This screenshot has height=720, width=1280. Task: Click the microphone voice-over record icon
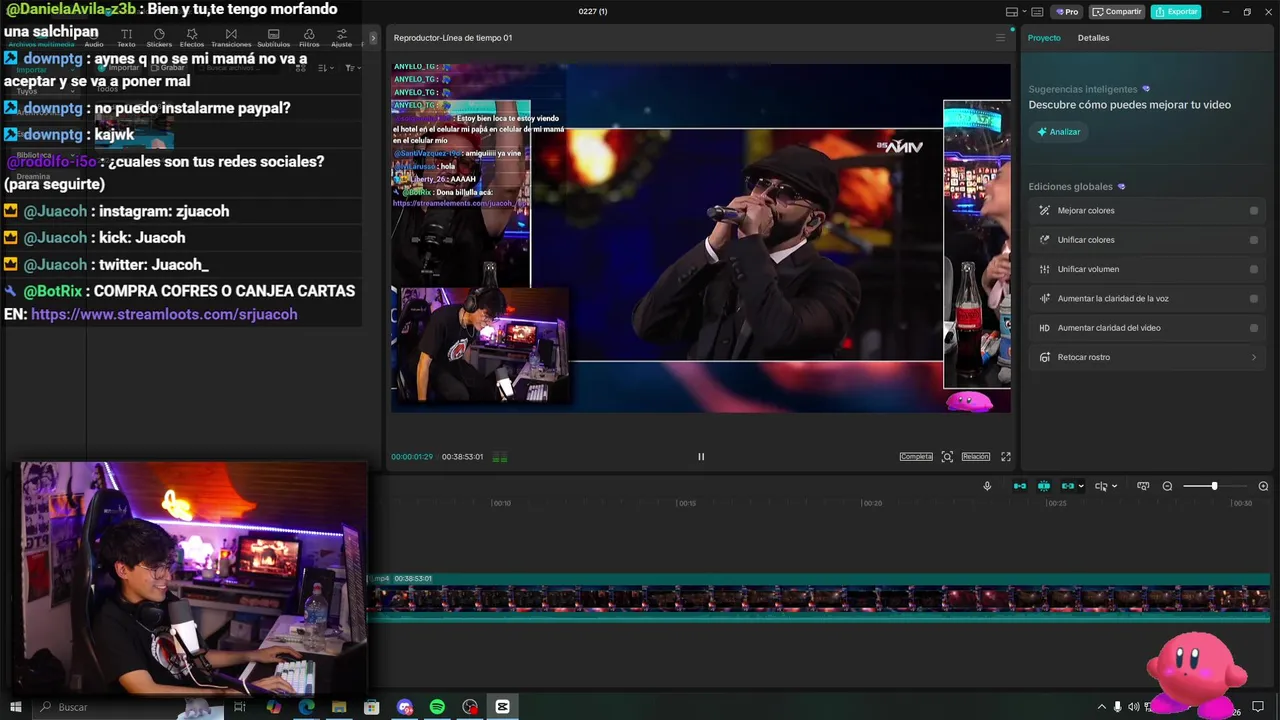coord(987,486)
